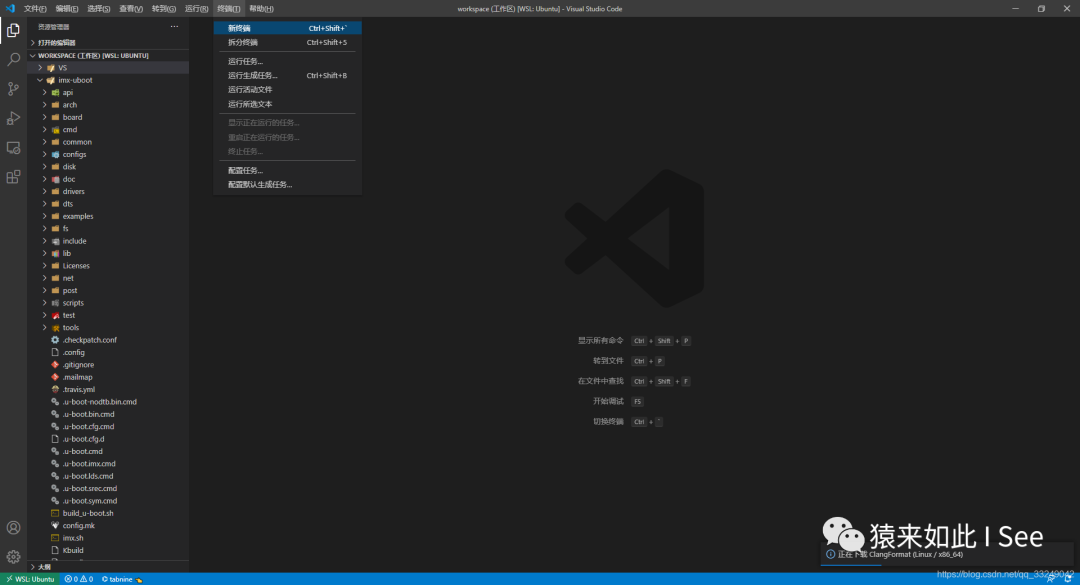
Task: Choose Split Terminal Ctrl+Shift+5 entry
Action: (287, 42)
